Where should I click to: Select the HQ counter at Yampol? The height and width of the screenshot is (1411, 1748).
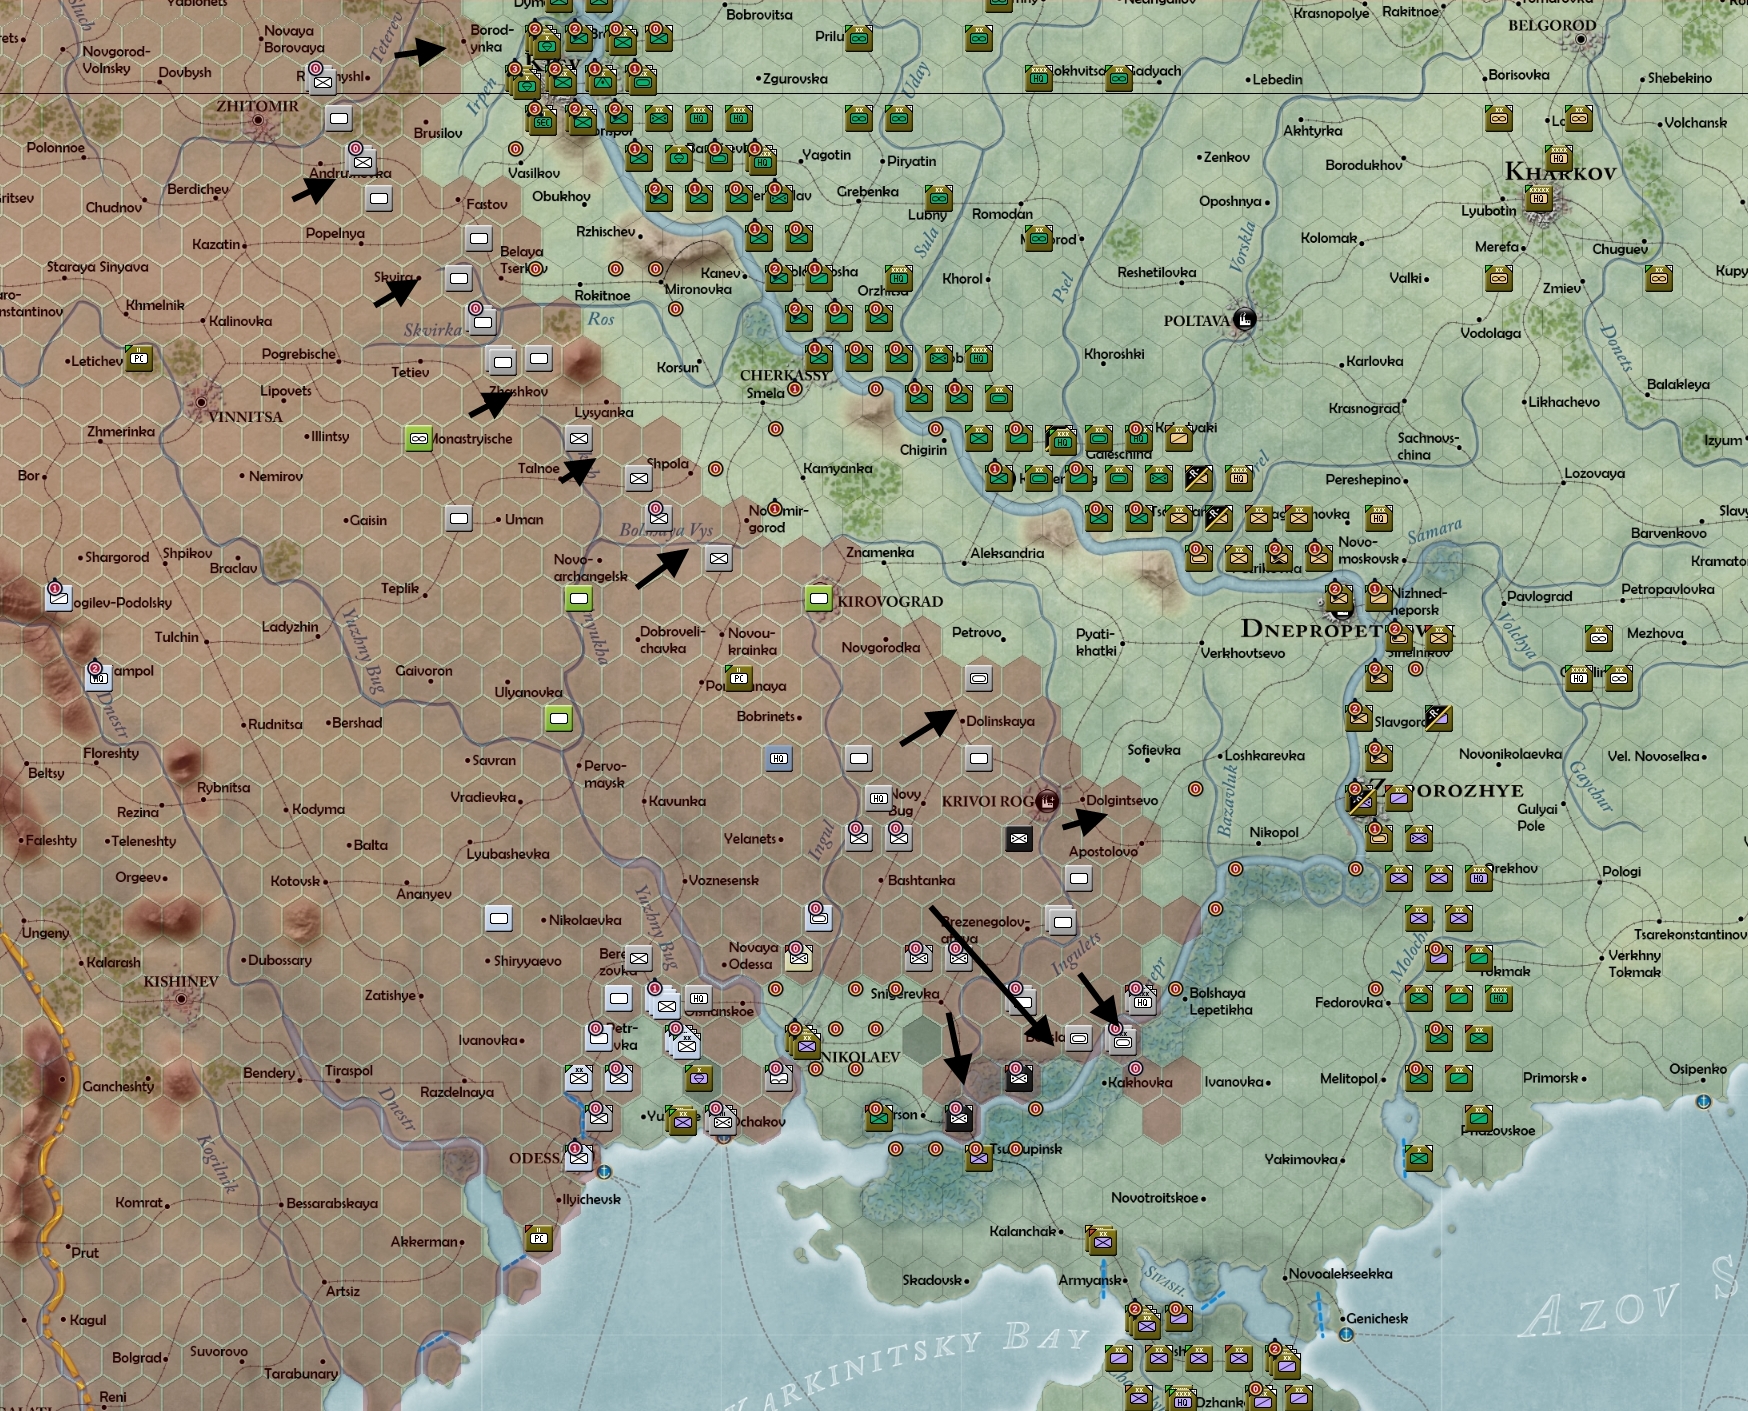coord(99,677)
